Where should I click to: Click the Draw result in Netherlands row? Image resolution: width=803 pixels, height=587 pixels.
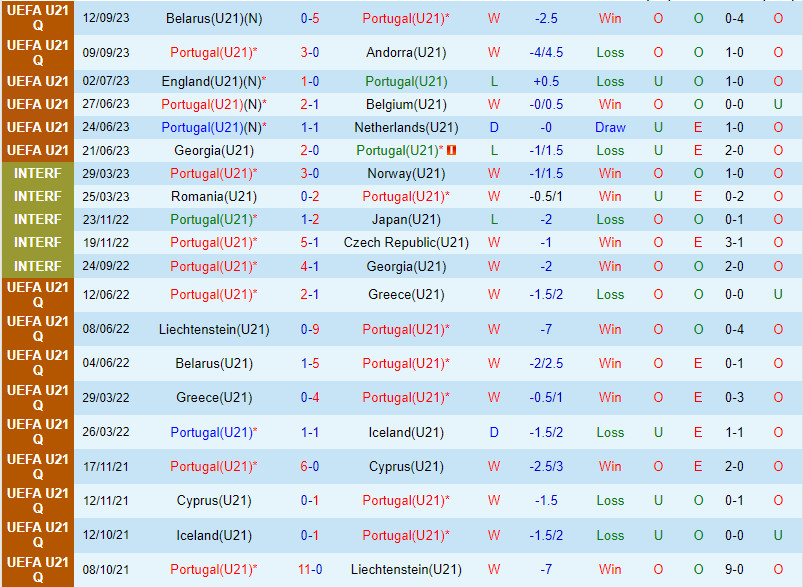(x=610, y=127)
